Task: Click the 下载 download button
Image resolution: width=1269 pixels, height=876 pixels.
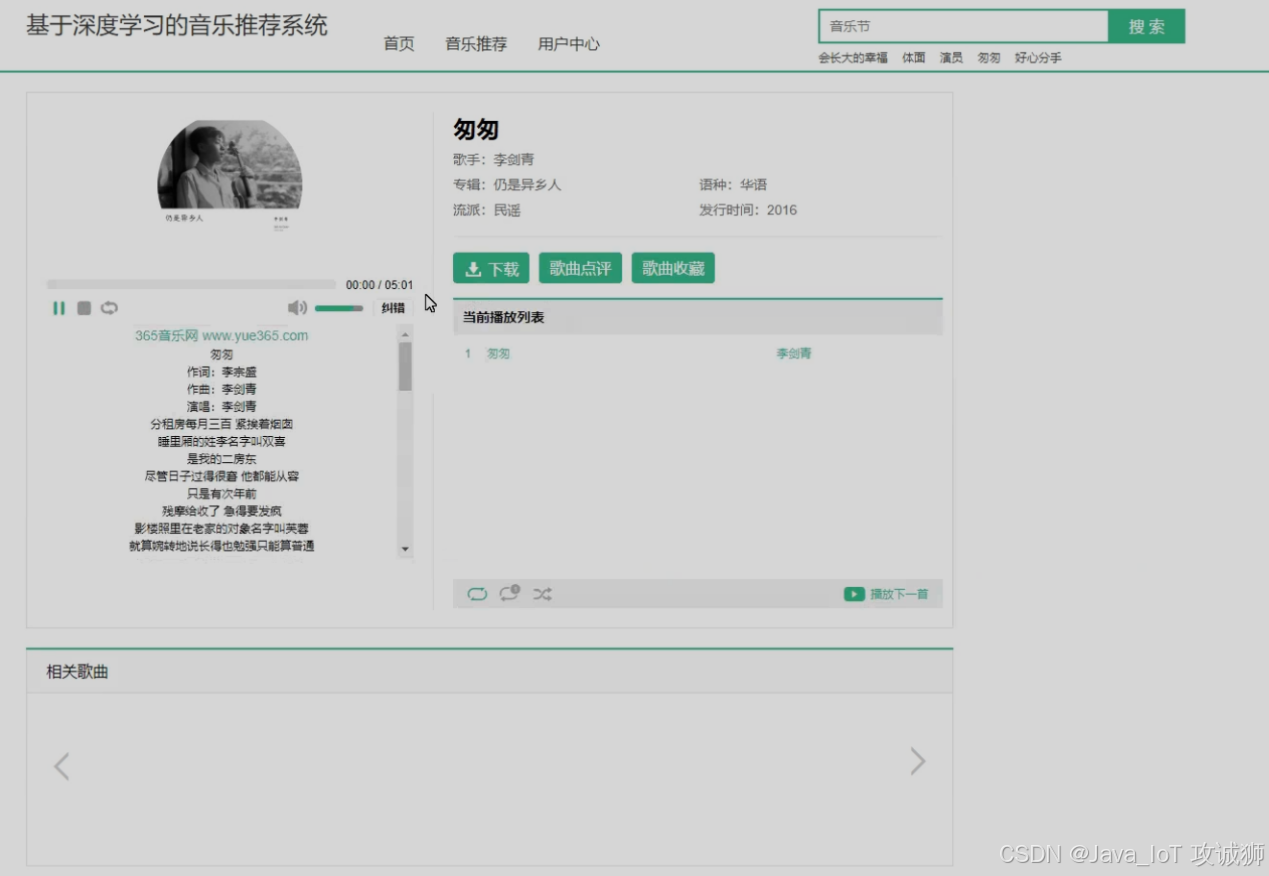Action: [492, 268]
